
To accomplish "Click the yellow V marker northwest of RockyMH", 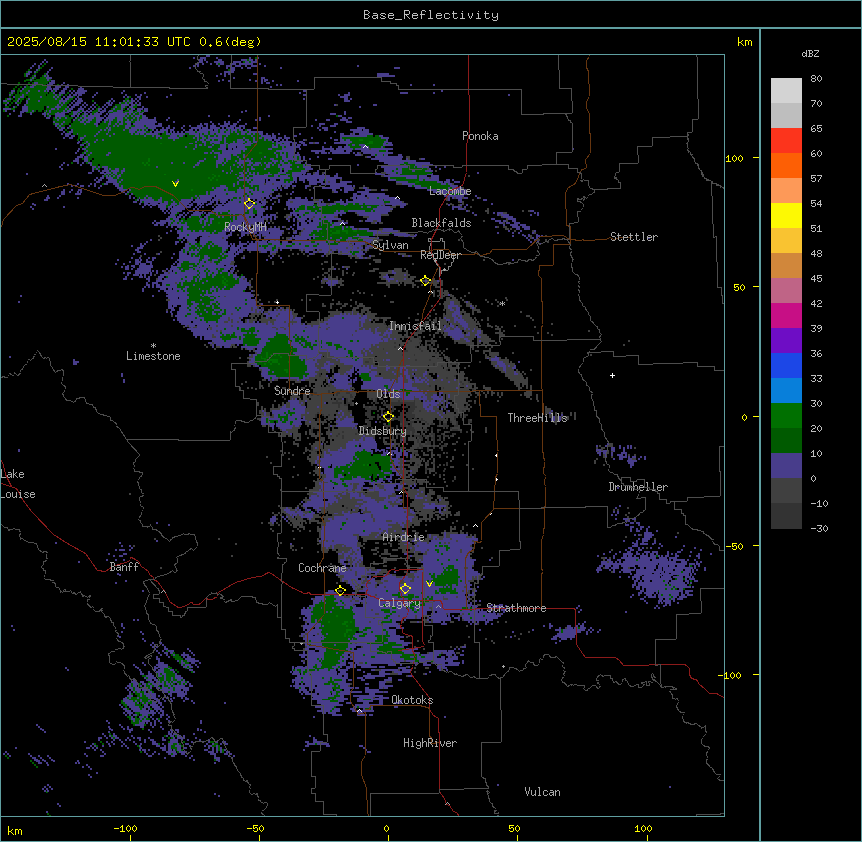I will (x=175, y=184).
